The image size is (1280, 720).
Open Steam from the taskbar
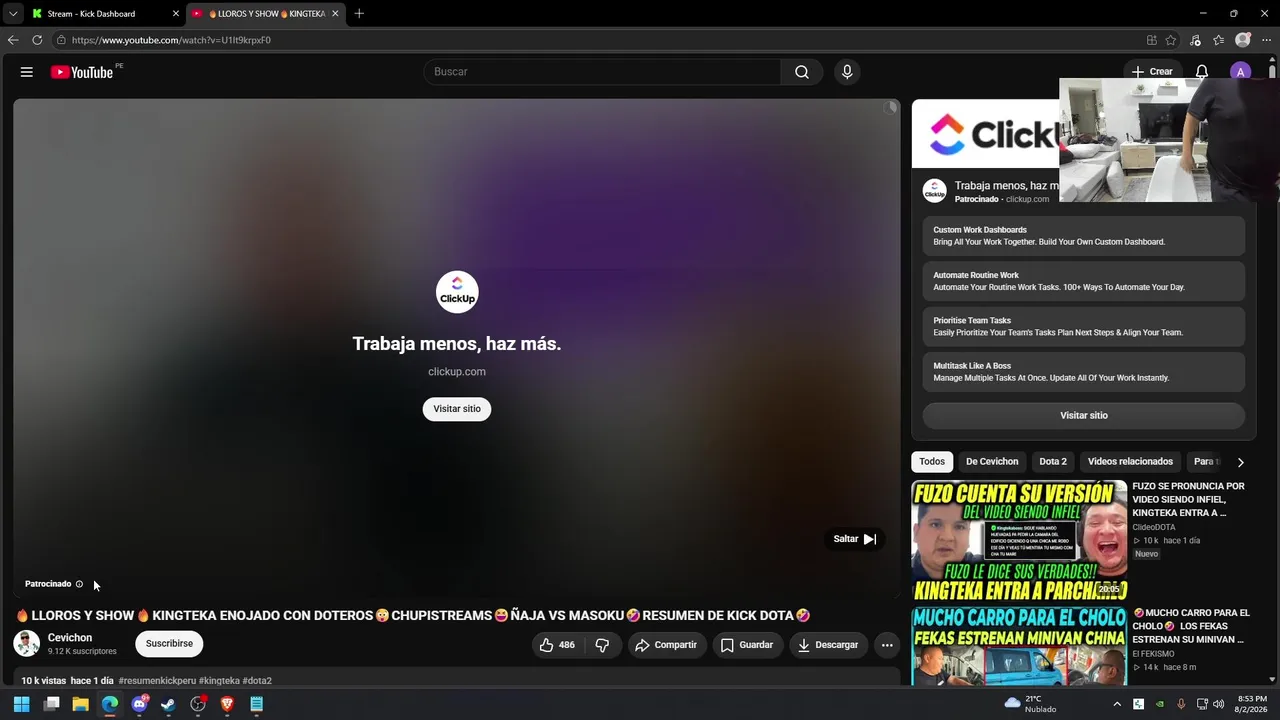coord(168,704)
